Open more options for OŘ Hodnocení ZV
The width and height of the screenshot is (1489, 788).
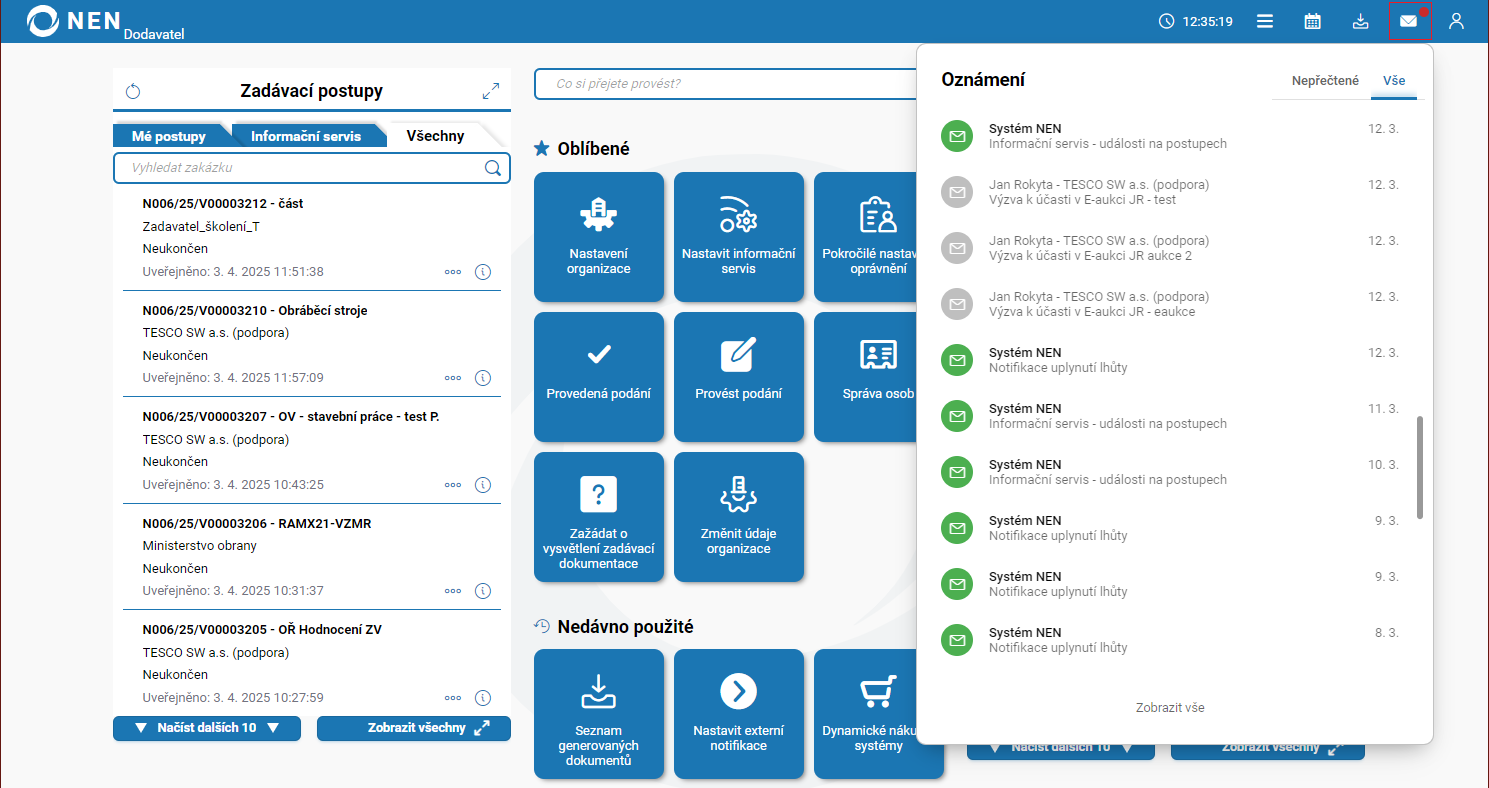pos(453,698)
